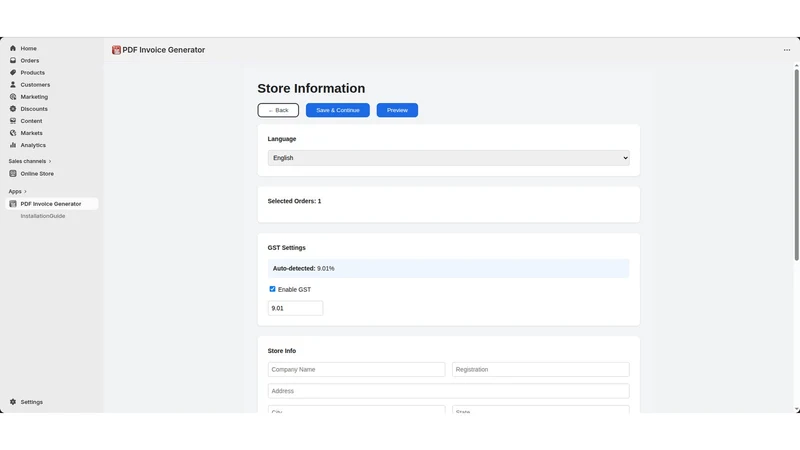Click the Preview button

(x=397, y=110)
